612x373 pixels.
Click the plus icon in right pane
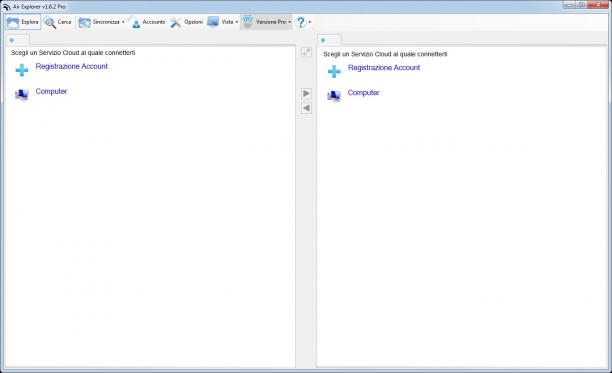coord(334,71)
